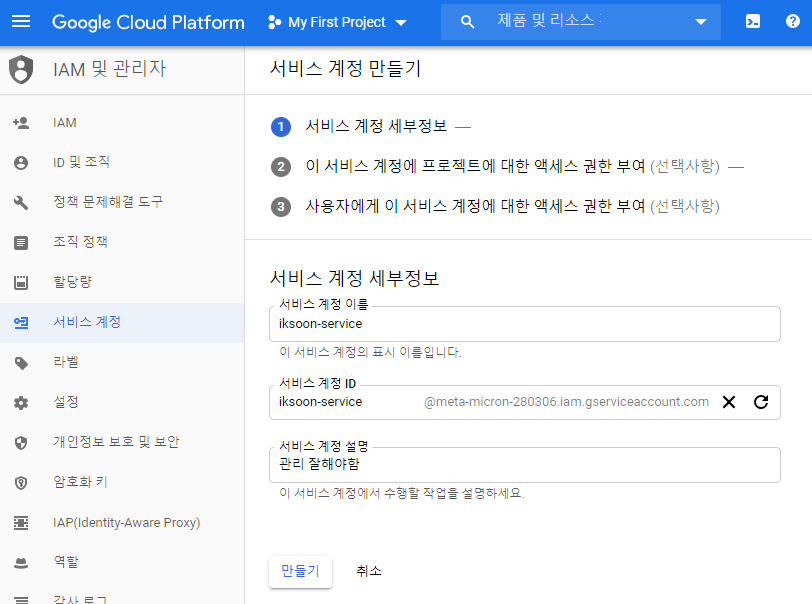The height and width of the screenshot is (604, 812).
Task: Click the 만들기 button
Action: [x=300, y=571]
